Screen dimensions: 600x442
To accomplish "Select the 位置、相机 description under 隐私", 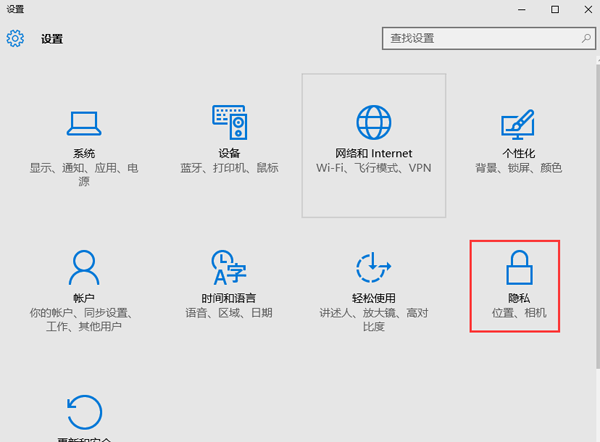I will (x=518, y=313).
